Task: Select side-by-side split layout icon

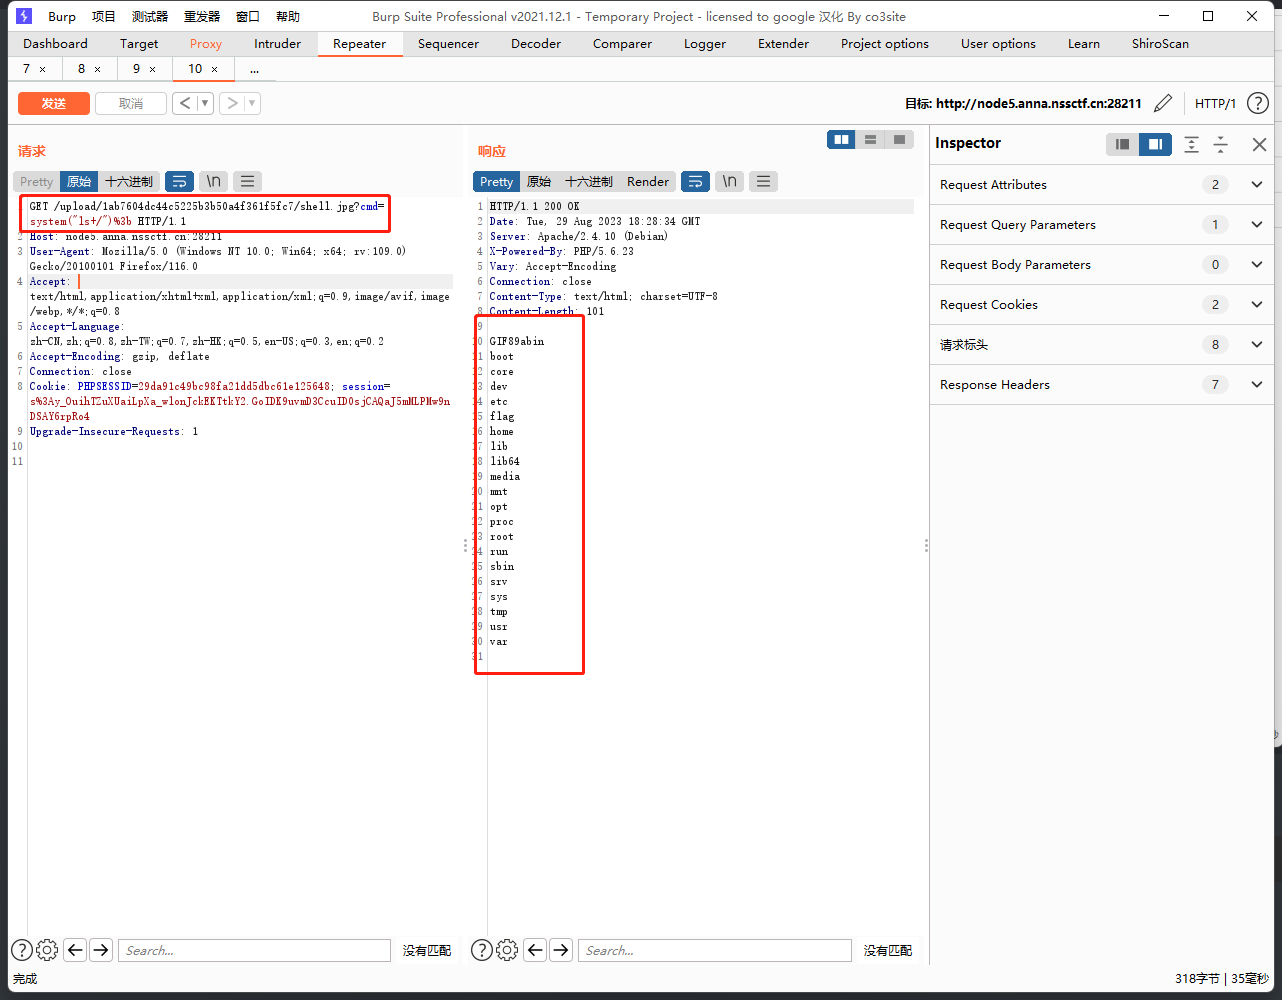Action: click(x=842, y=140)
